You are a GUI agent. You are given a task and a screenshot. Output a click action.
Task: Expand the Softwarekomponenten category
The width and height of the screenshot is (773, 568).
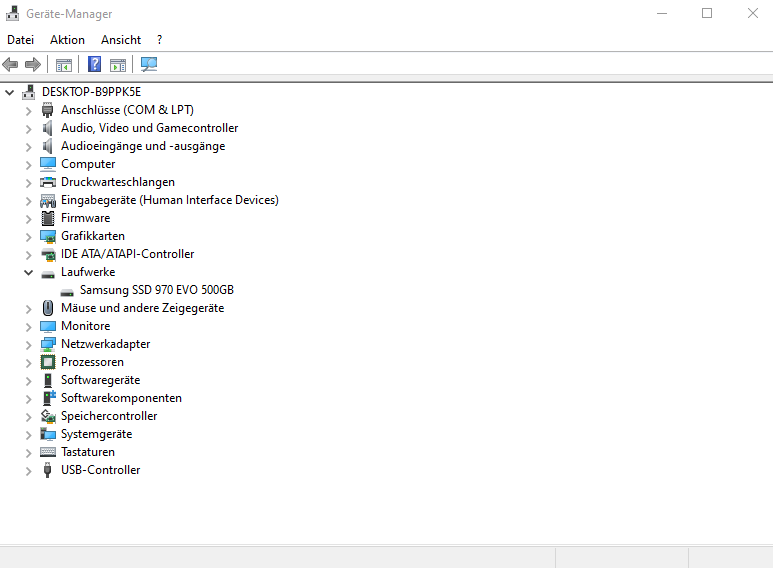29,398
